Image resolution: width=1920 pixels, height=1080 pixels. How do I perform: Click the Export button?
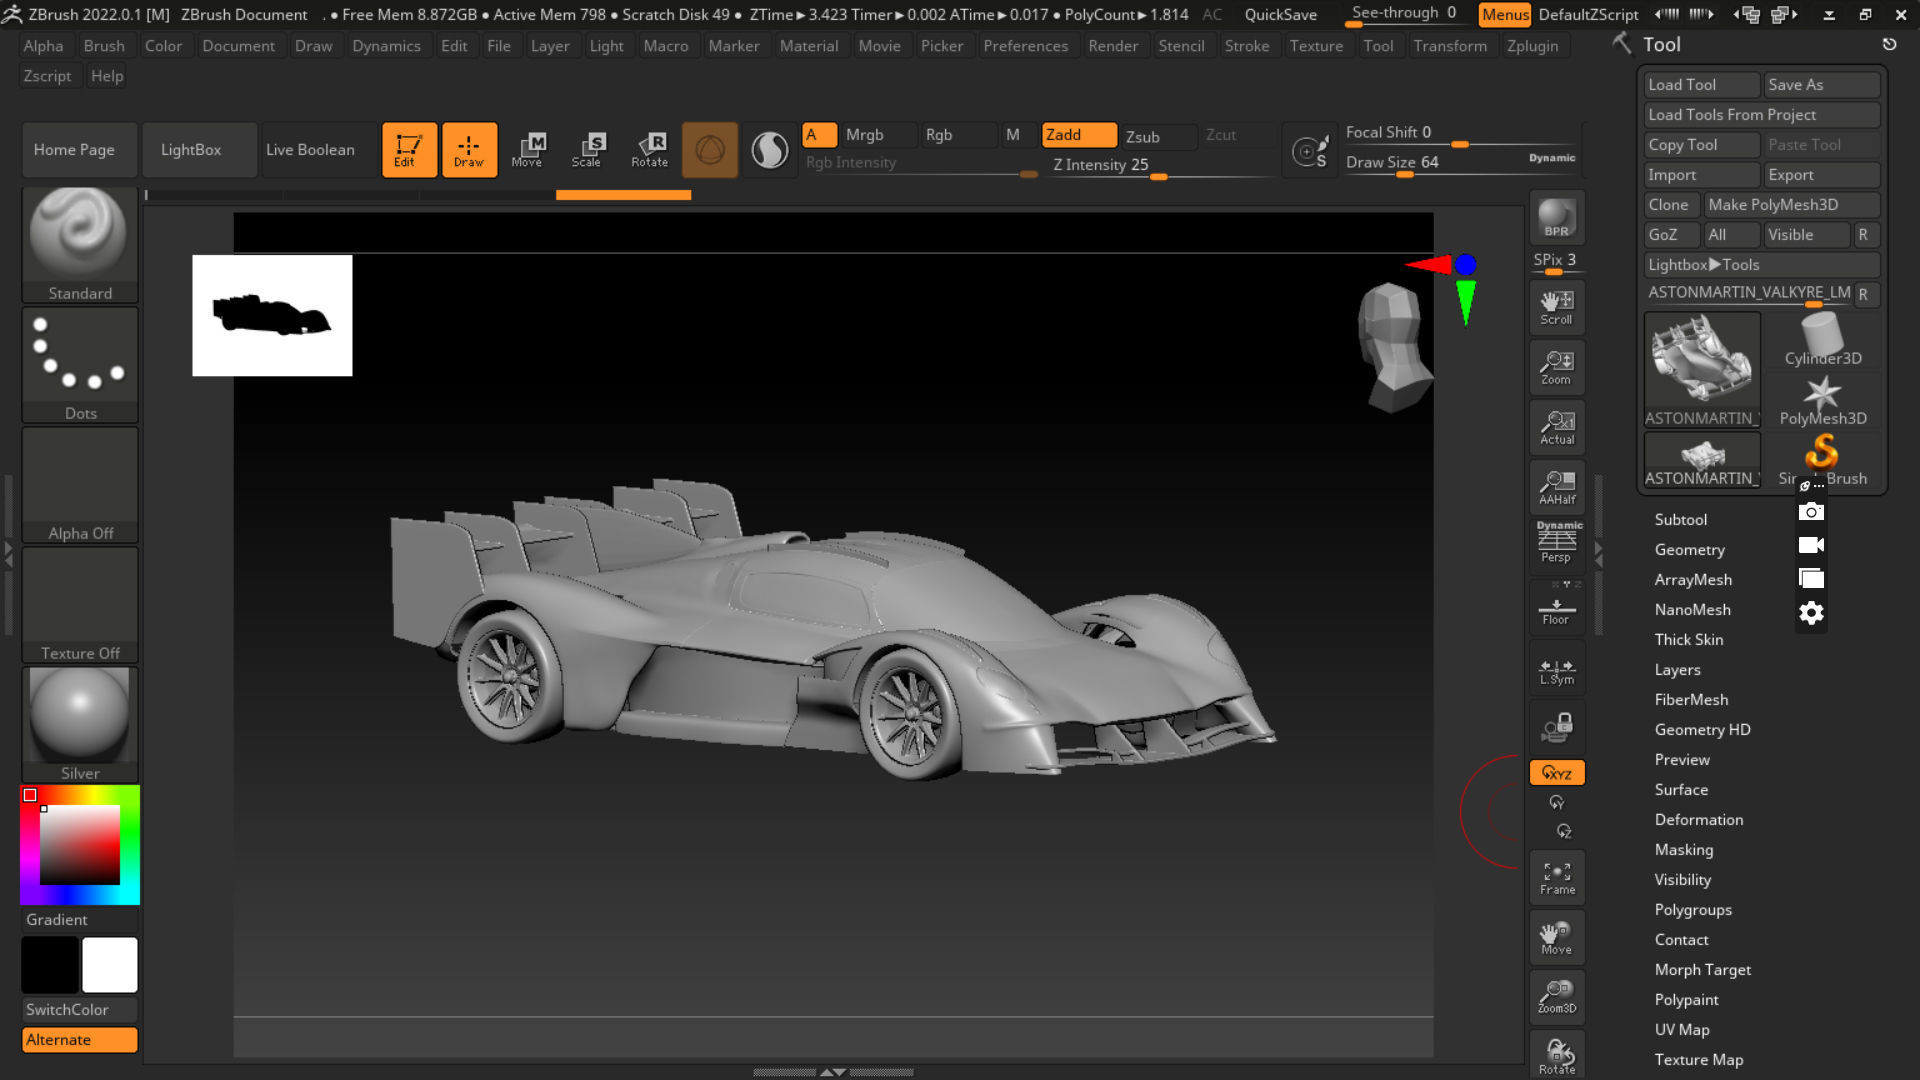(x=1822, y=175)
